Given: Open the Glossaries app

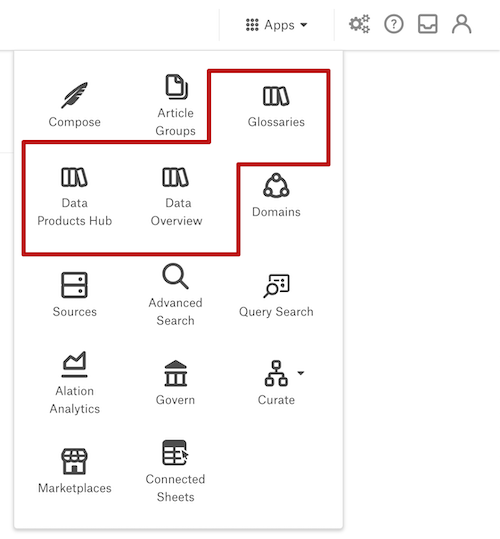Looking at the screenshot, I should coord(276,107).
